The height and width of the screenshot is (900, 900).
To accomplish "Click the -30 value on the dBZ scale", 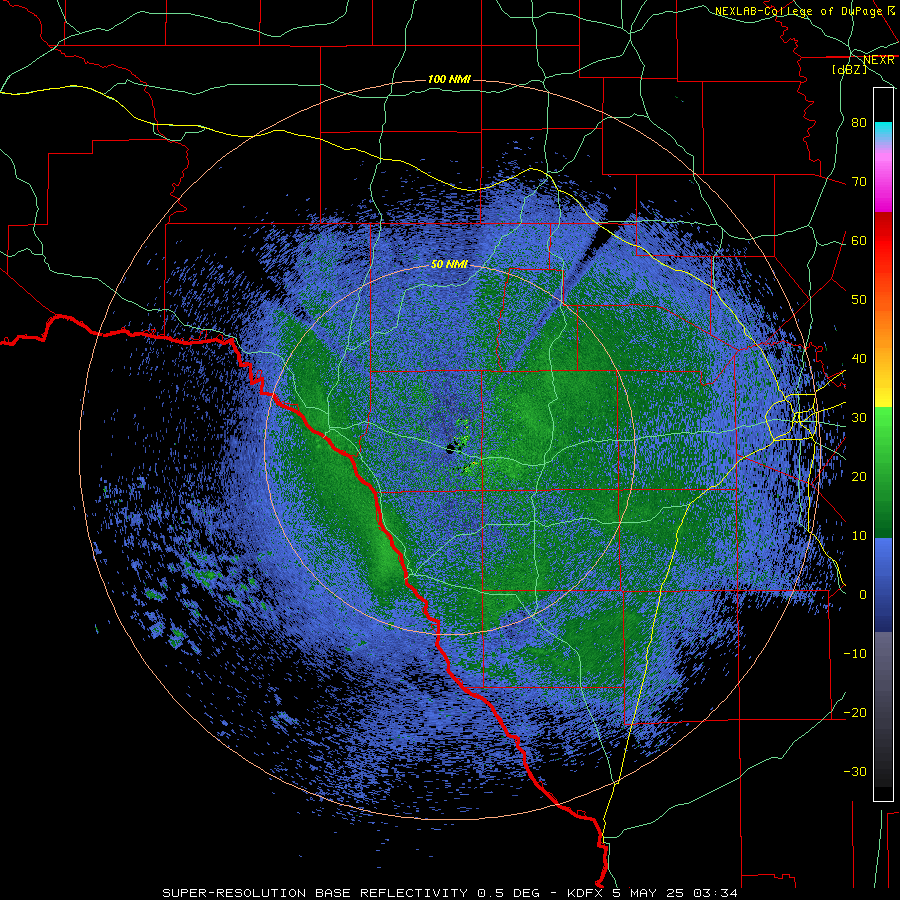I will pyautogui.click(x=855, y=771).
